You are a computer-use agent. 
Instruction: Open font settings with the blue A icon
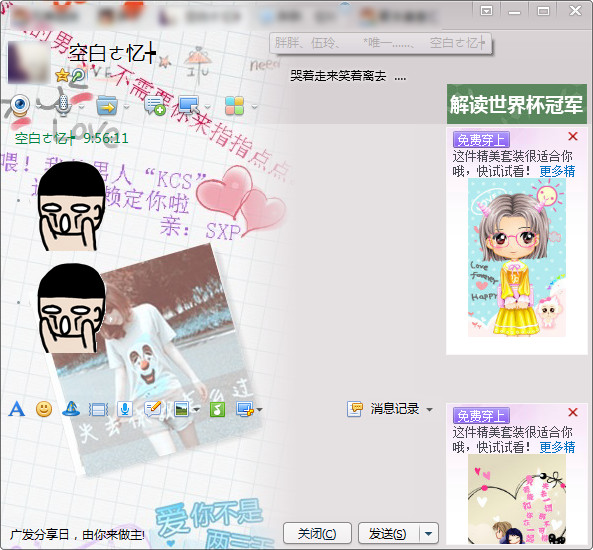tap(17, 409)
